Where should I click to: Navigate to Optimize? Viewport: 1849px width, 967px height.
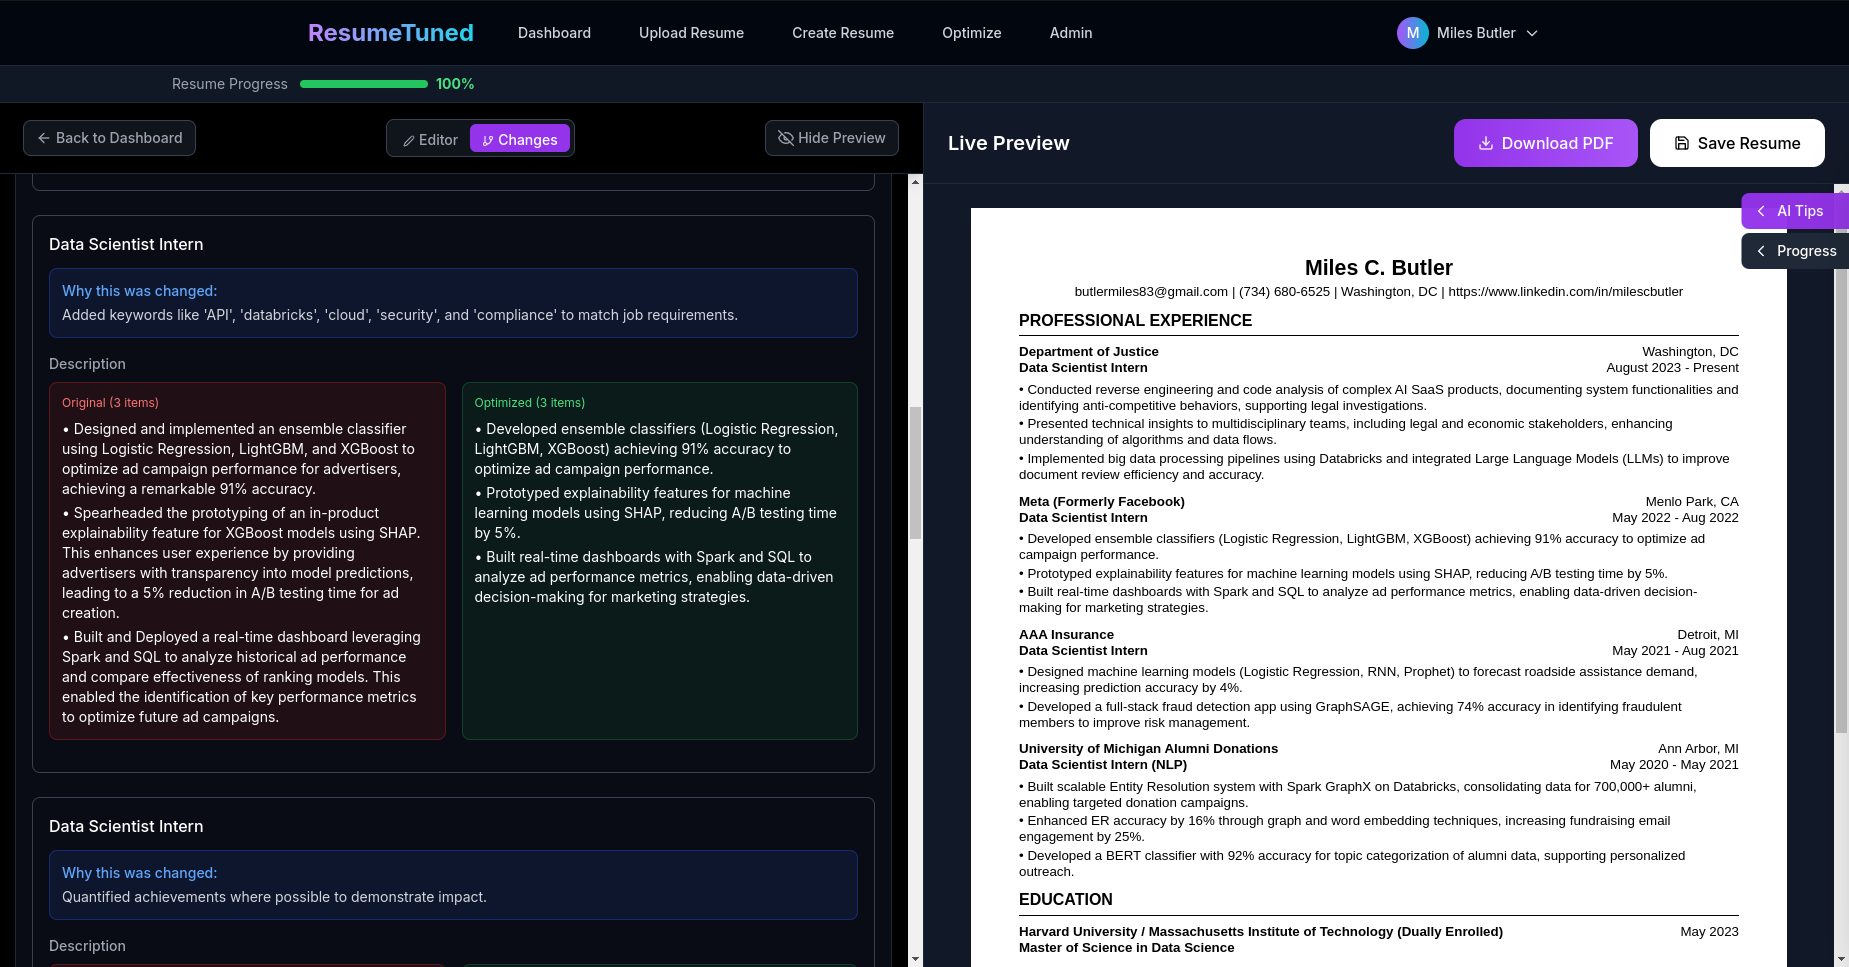(971, 33)
